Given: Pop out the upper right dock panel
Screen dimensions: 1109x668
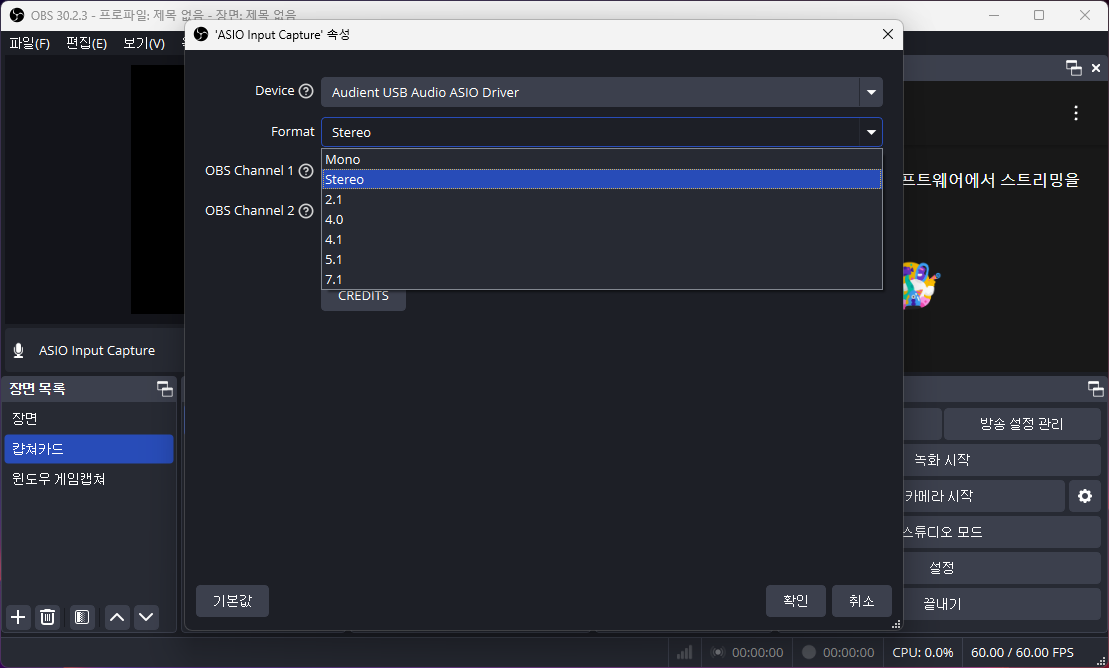Looking at the screenshot, I should [x=1074, y=68].
